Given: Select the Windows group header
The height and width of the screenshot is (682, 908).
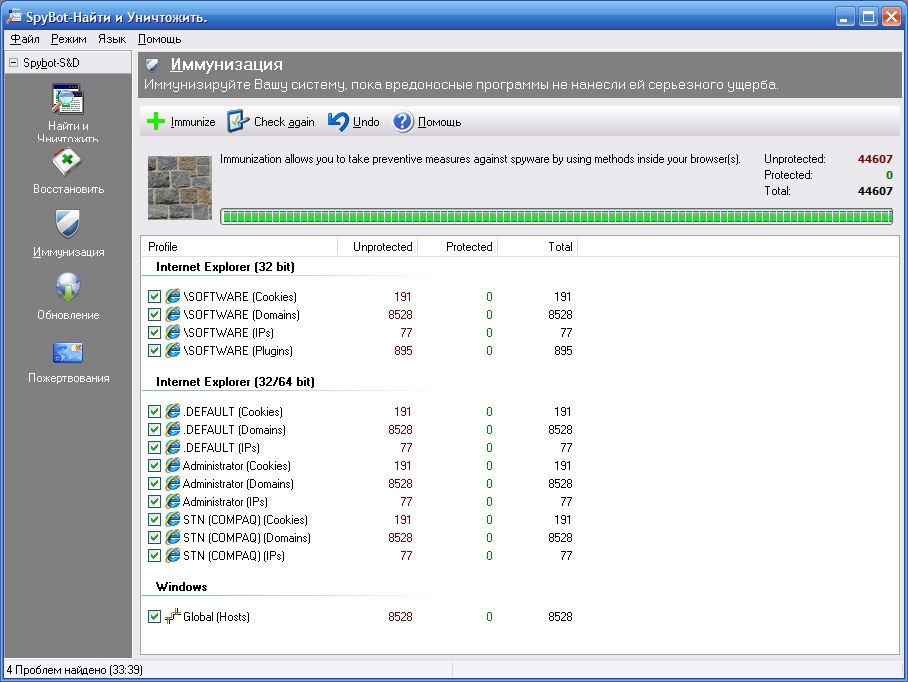Looking at the screenshot, I should (181, 586).
